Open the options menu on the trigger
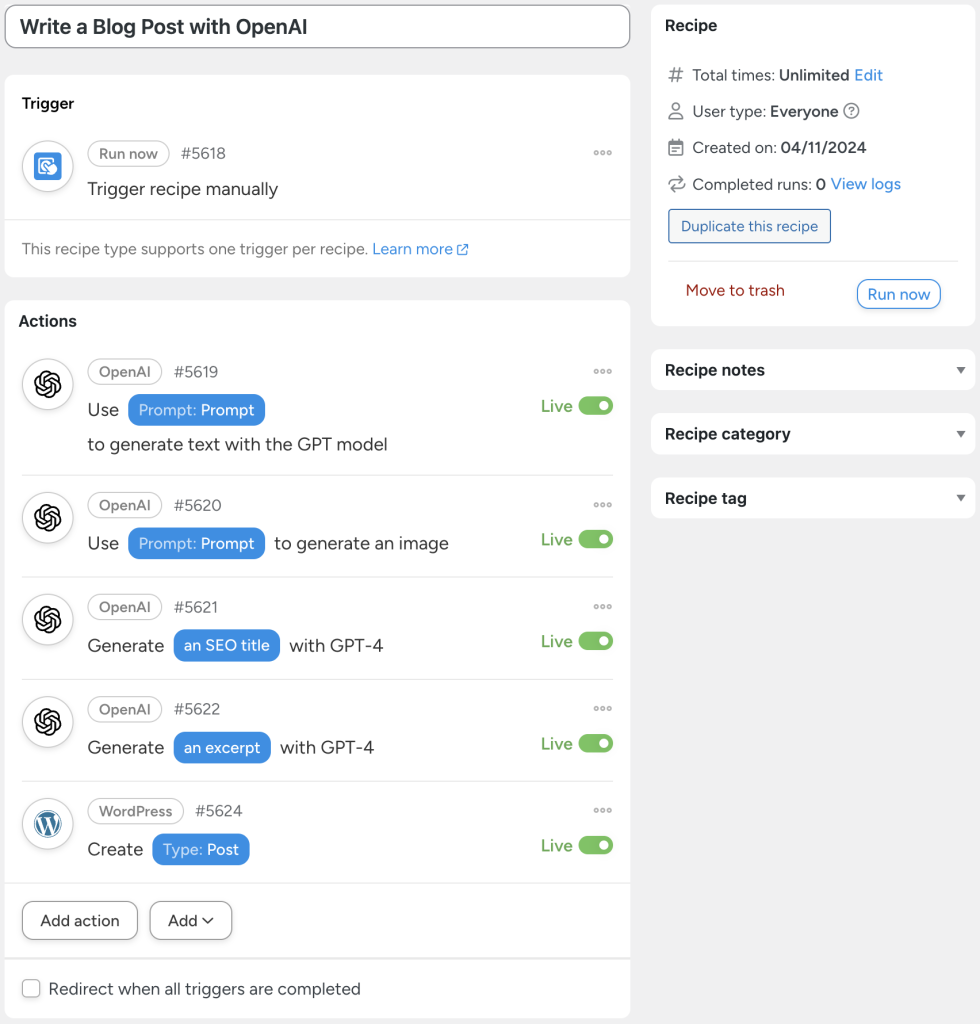The image size is (980, 1024). point(602,152)
